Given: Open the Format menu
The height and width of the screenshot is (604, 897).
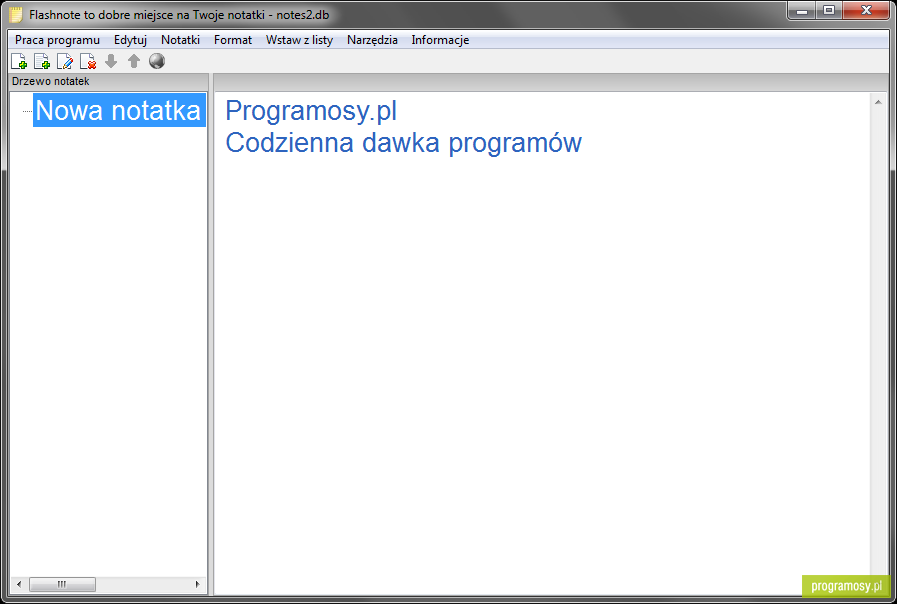Looking at the screenshot, I should [233, 40].
